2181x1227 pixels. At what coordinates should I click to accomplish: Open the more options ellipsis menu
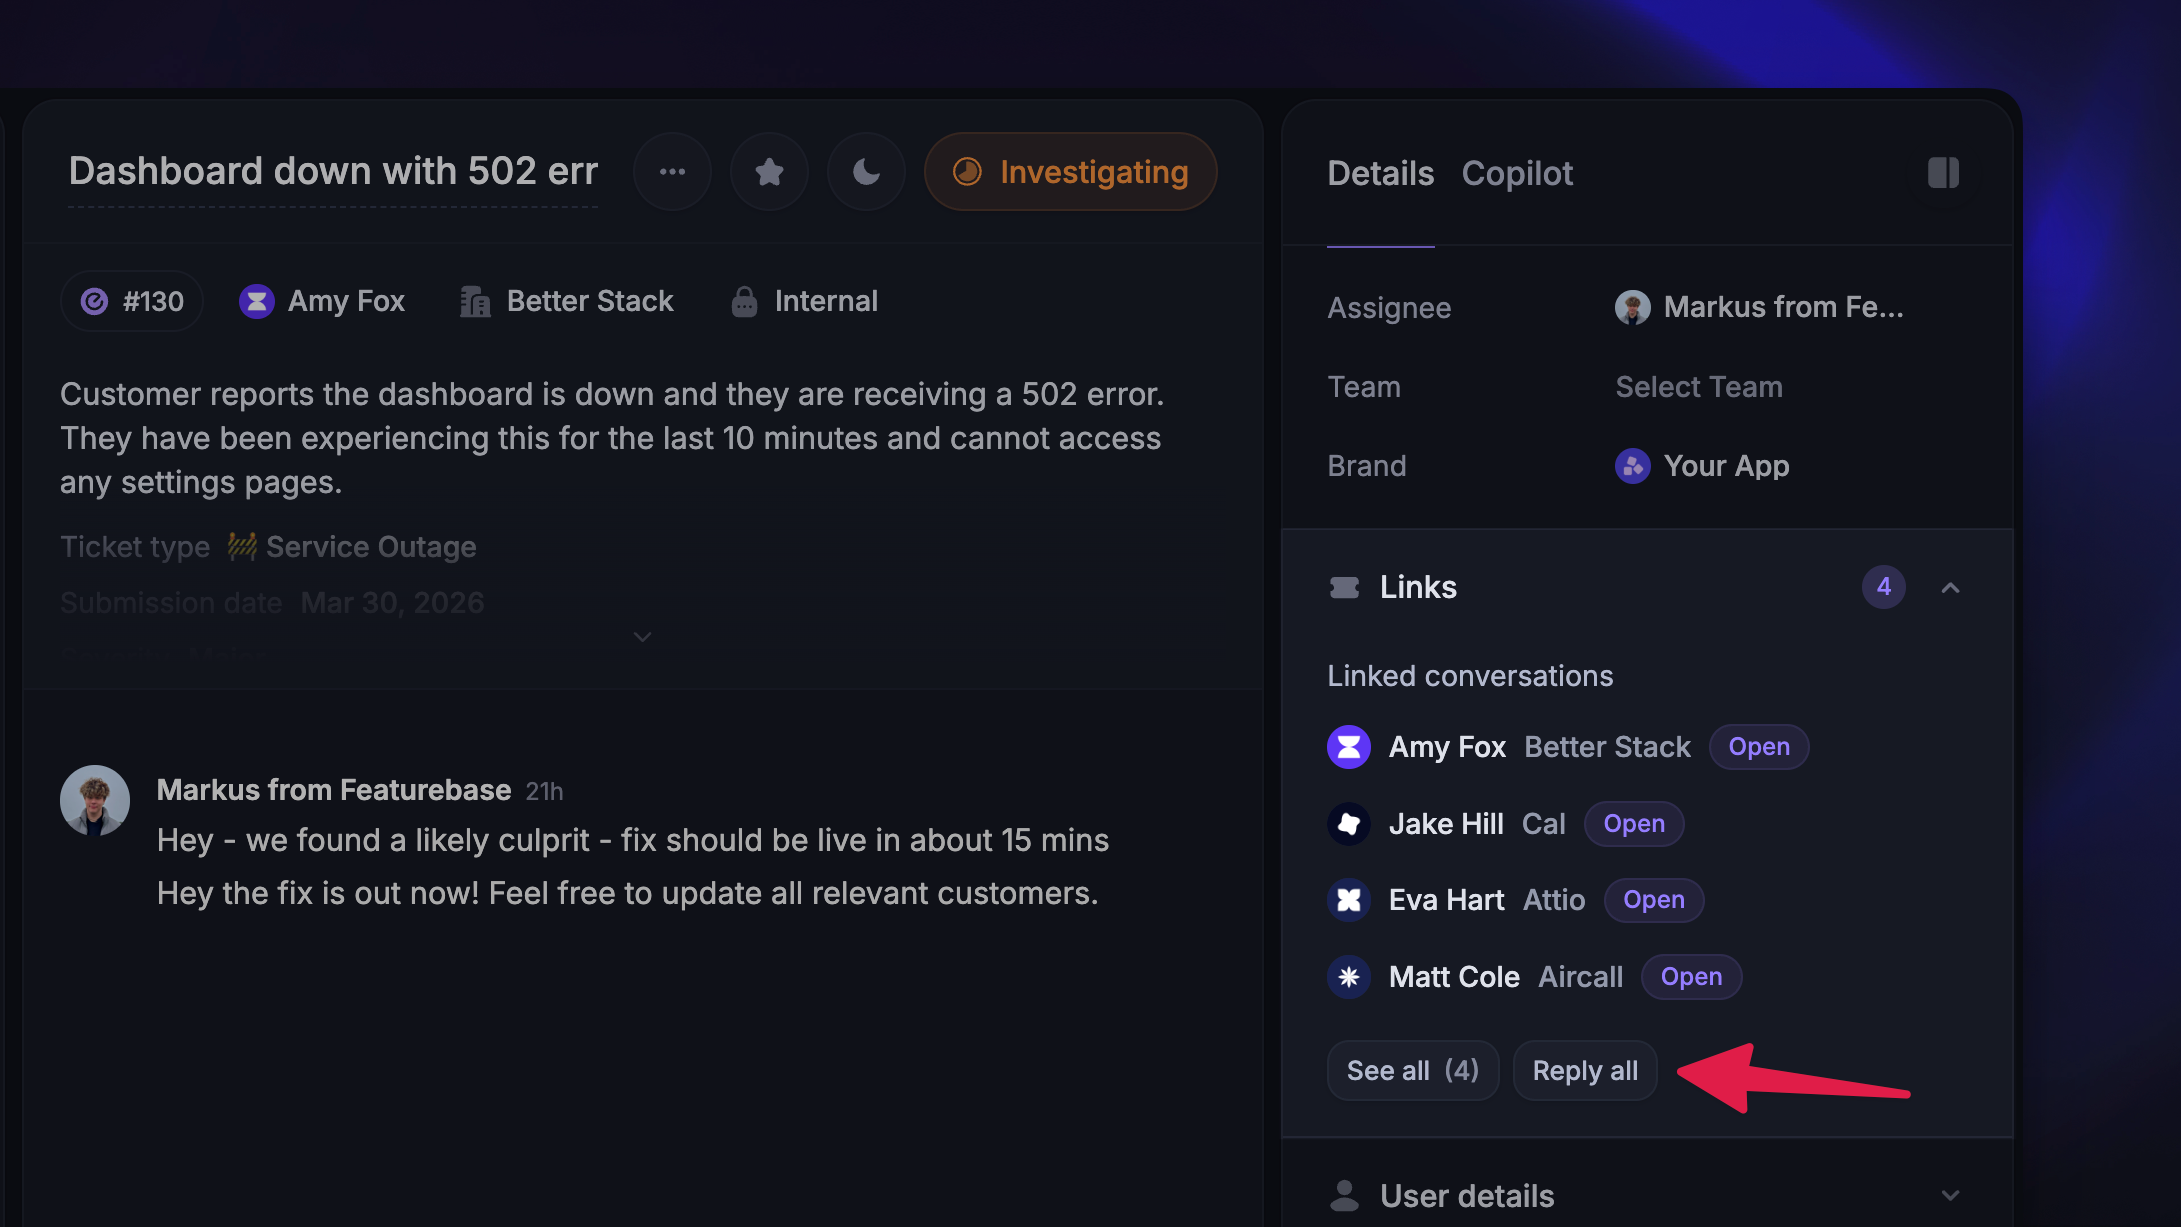click(672, 172)
